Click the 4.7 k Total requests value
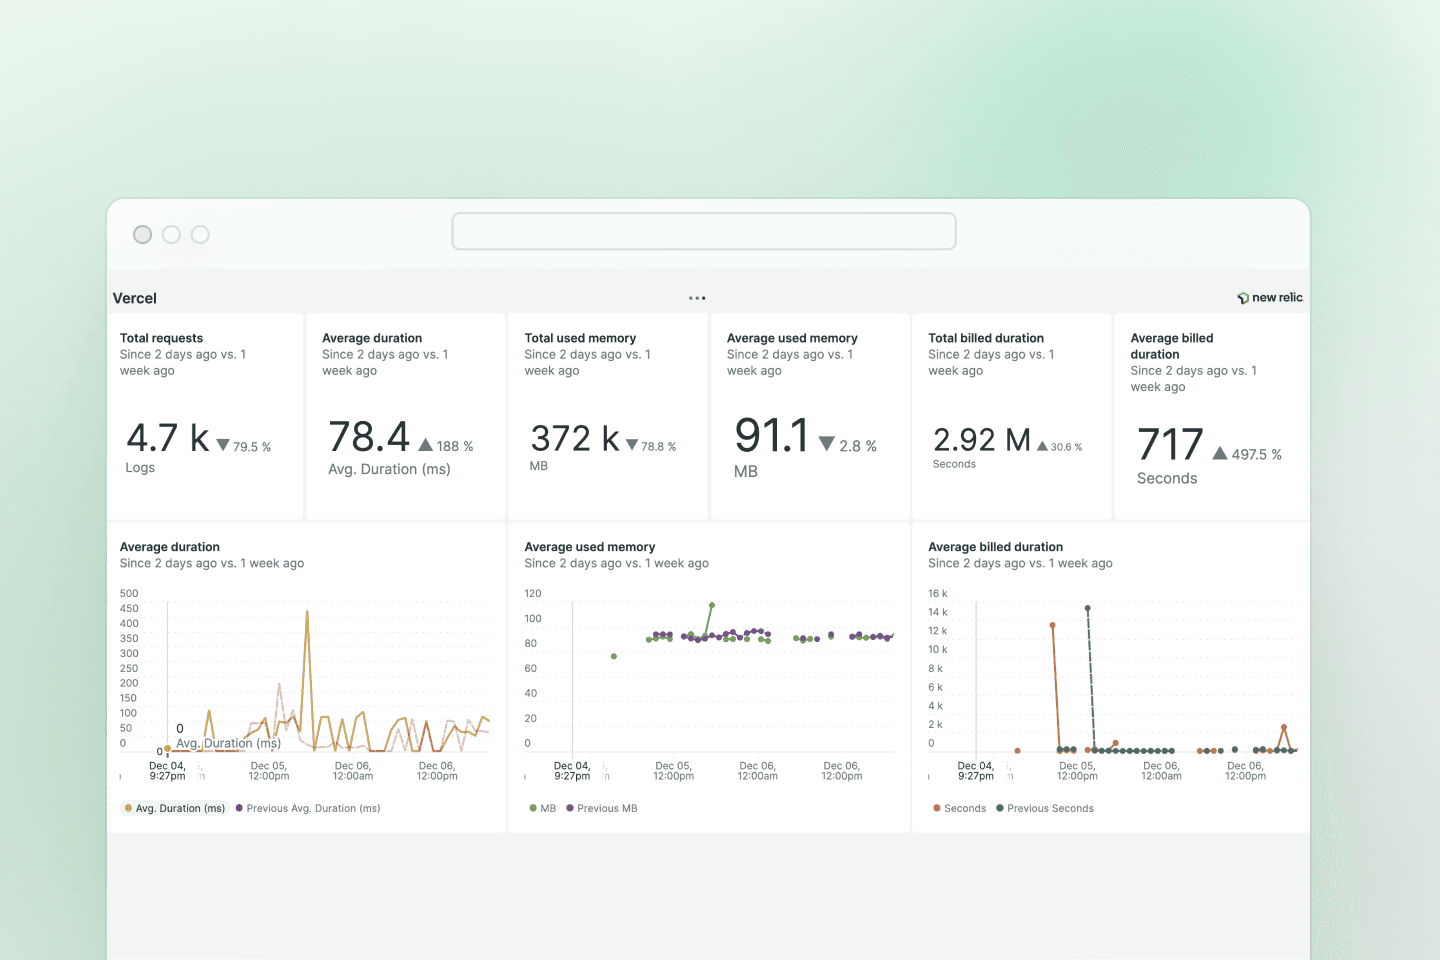The width and height of the screenshot is (1440, 960). click(x=167, y=438)
